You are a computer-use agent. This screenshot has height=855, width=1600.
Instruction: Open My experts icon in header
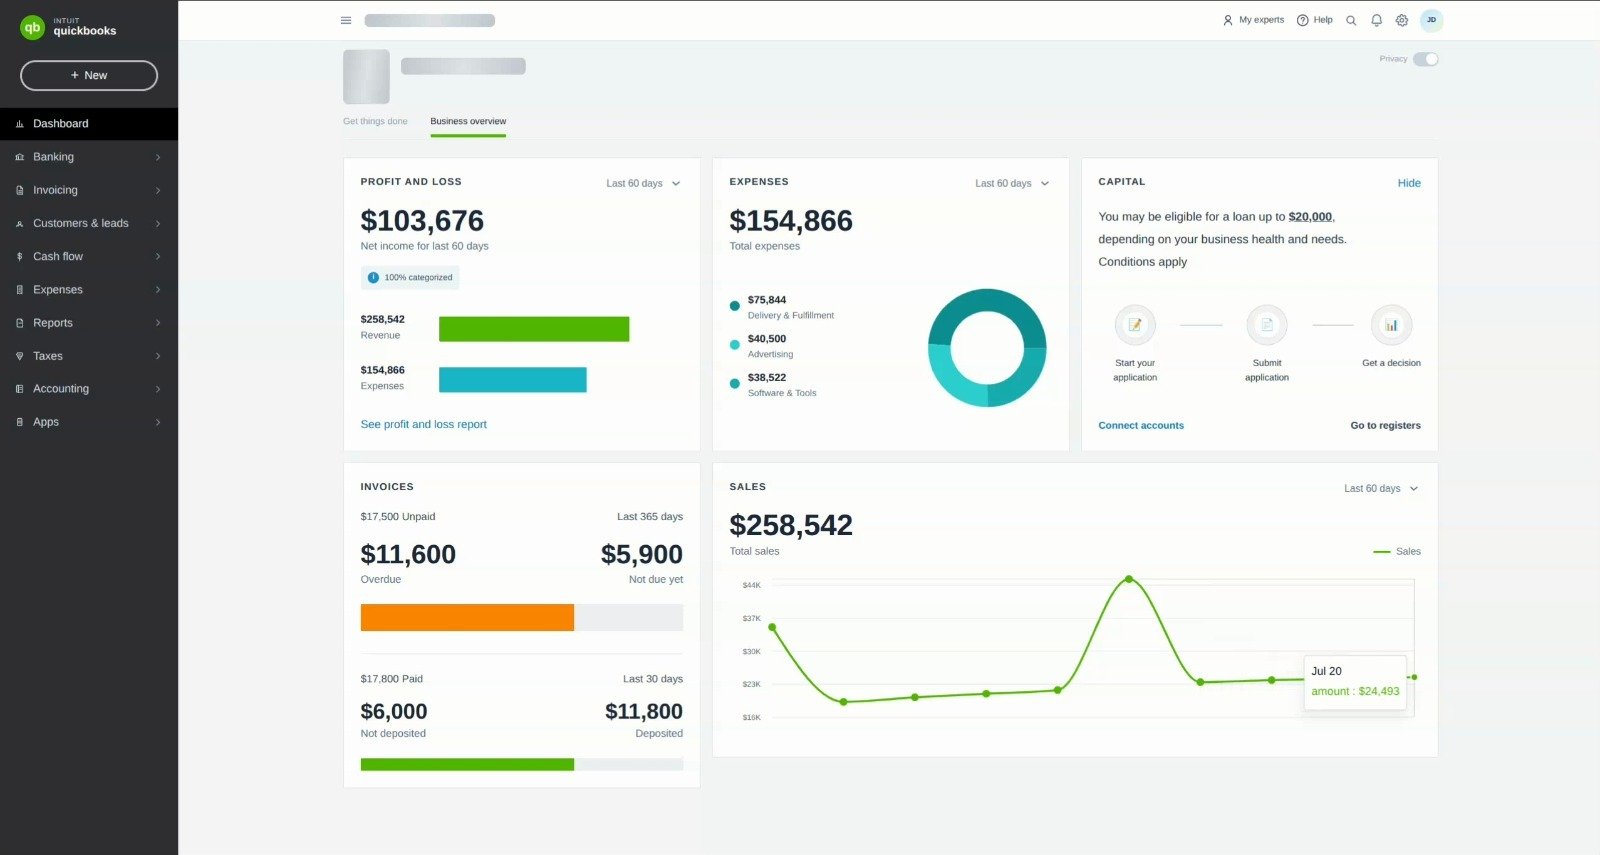(1228, 20)
